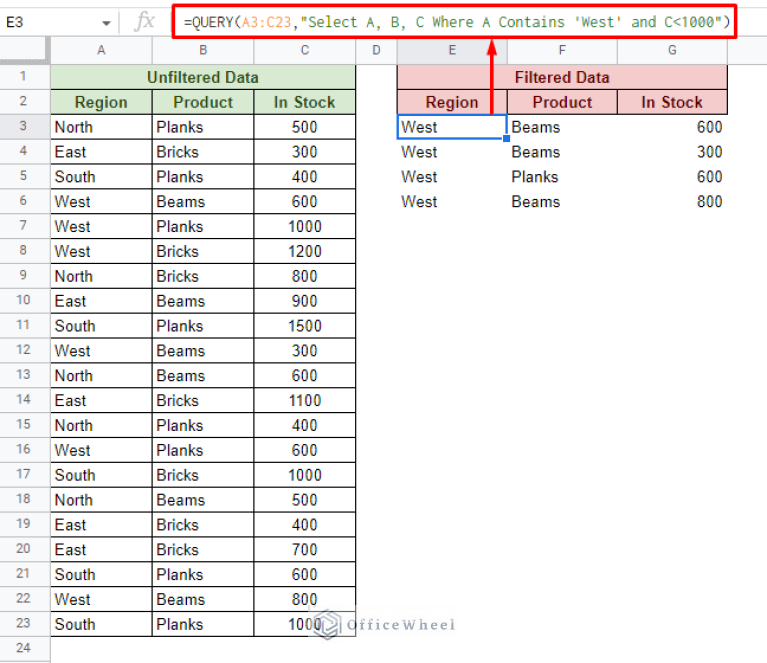The image size is (767, 663).
Task: Select row 24 header
Action: pos(25,649)
